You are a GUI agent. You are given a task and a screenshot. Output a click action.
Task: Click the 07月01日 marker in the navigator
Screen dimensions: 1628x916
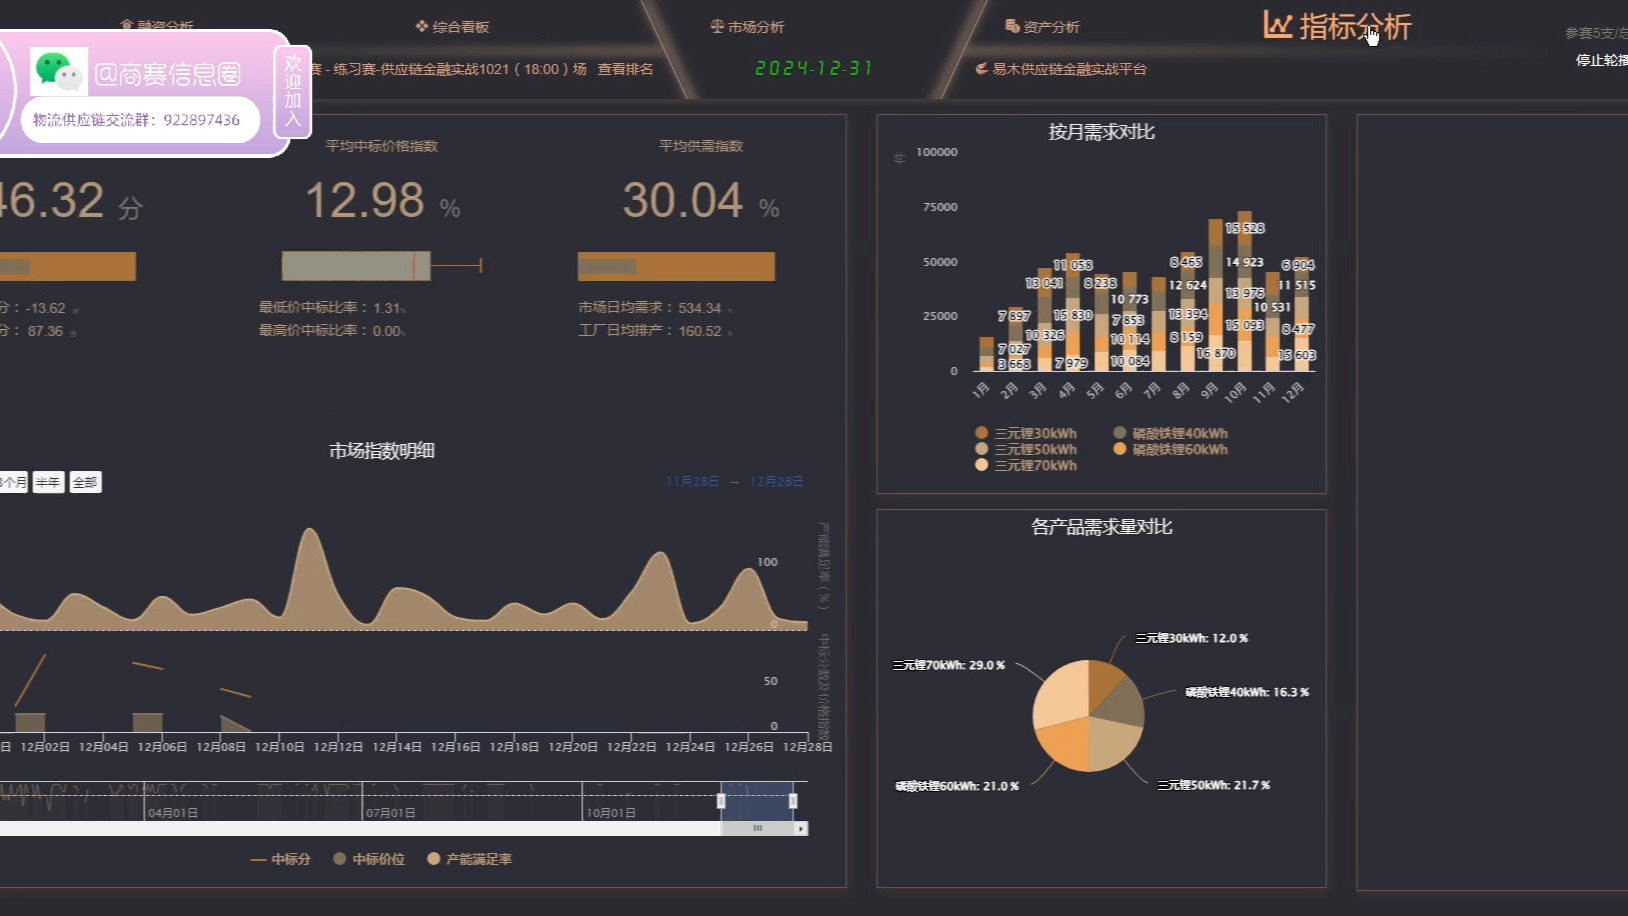[x=390, y=813]
